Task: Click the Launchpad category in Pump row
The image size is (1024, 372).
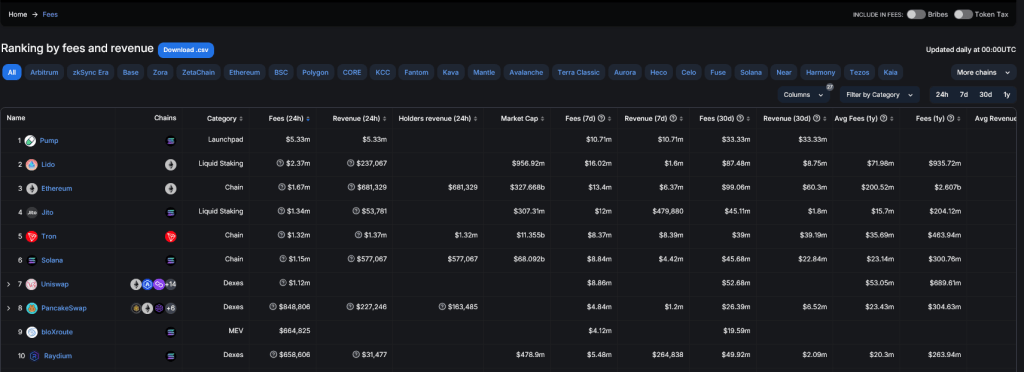Action: coord(225,140)
